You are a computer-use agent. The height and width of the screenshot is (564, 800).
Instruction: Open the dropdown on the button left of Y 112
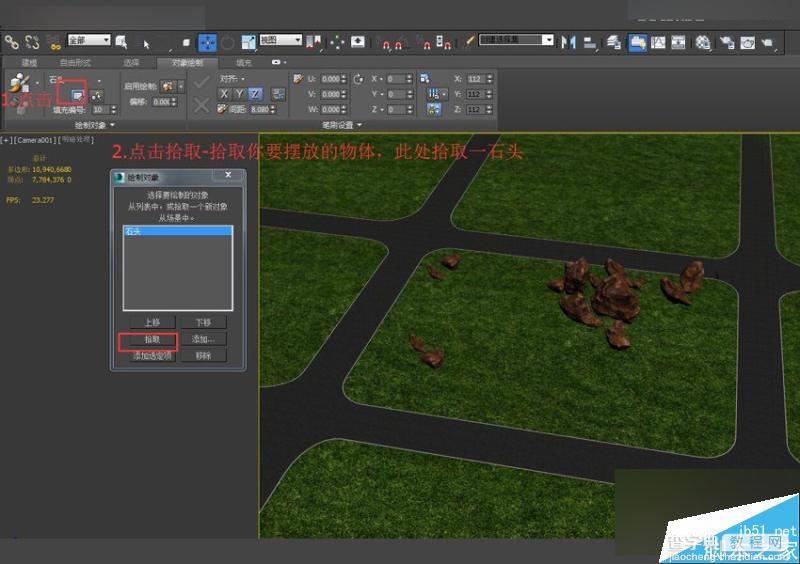pos(444,94)
